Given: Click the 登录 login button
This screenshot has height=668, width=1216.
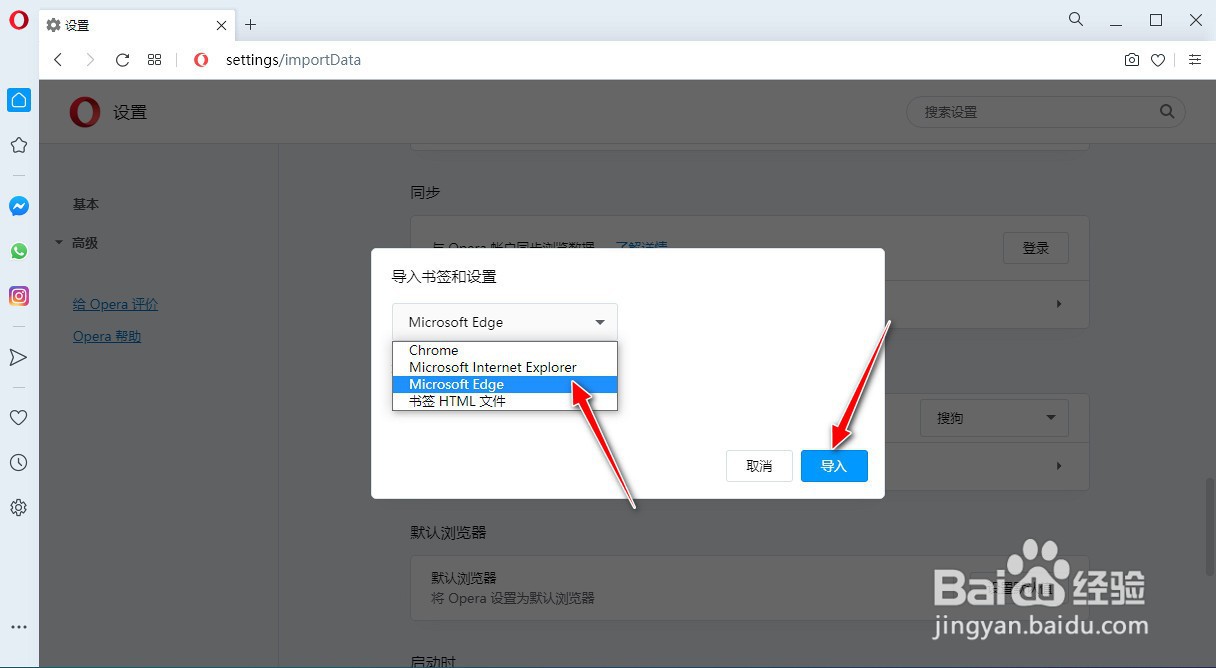Looking at the screenshot, I should click(1035, 248).
